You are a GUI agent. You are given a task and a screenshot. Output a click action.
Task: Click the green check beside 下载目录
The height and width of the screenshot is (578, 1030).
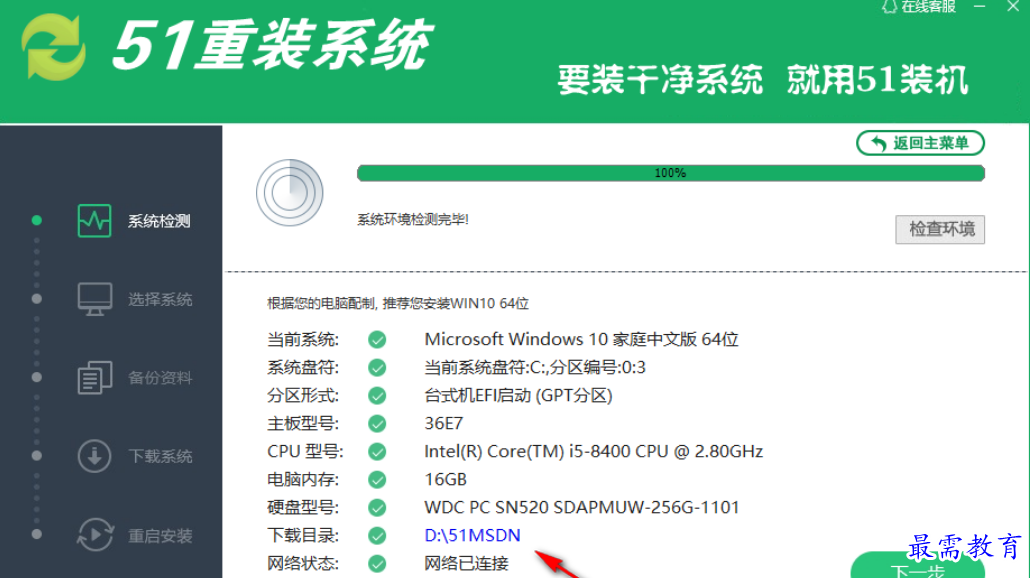click(377, 536)
